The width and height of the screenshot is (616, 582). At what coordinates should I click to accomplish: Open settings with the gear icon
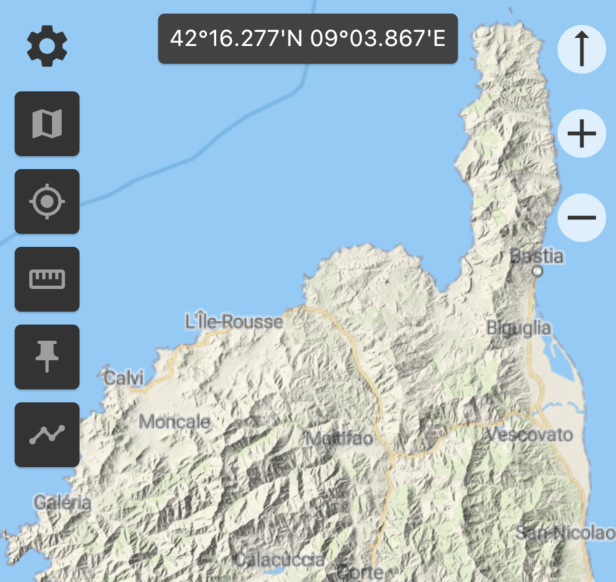coord(46,47)
